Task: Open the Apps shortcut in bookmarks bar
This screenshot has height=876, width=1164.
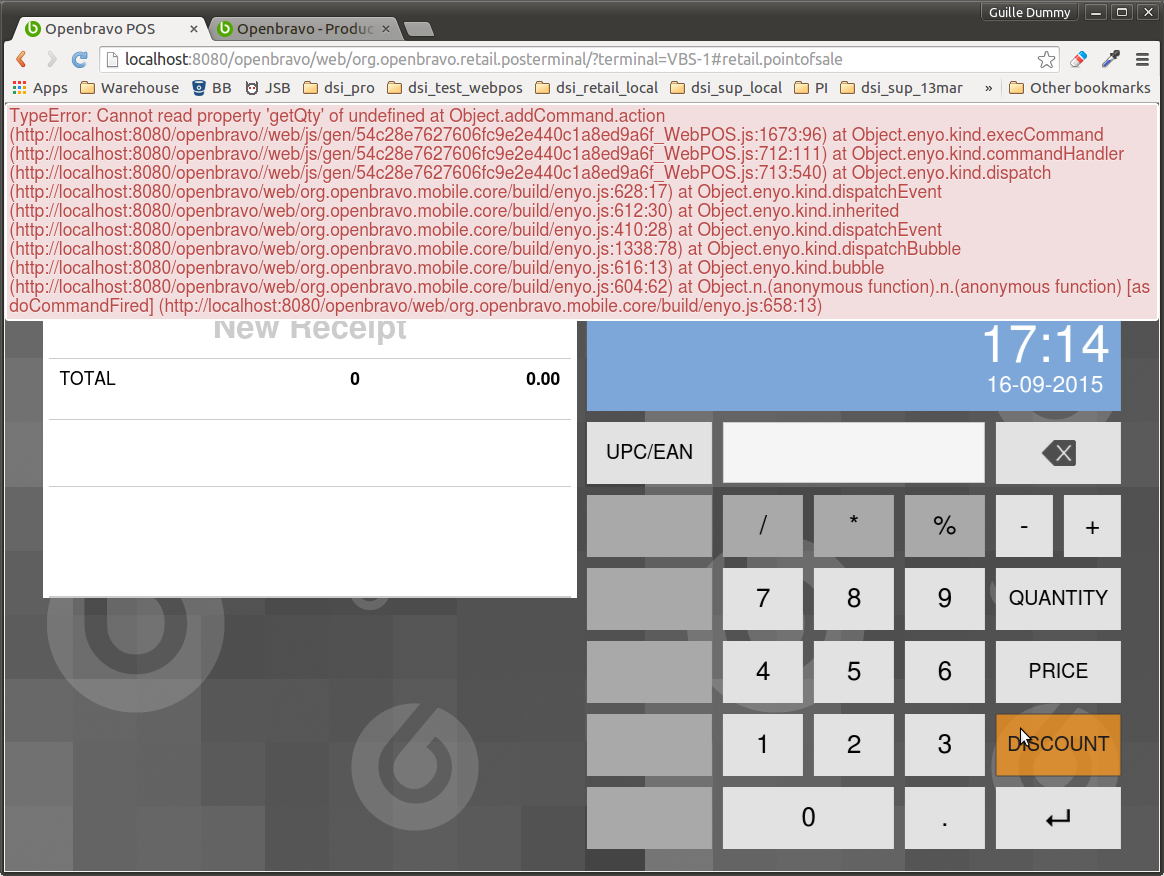Action: tap(40, 88)
